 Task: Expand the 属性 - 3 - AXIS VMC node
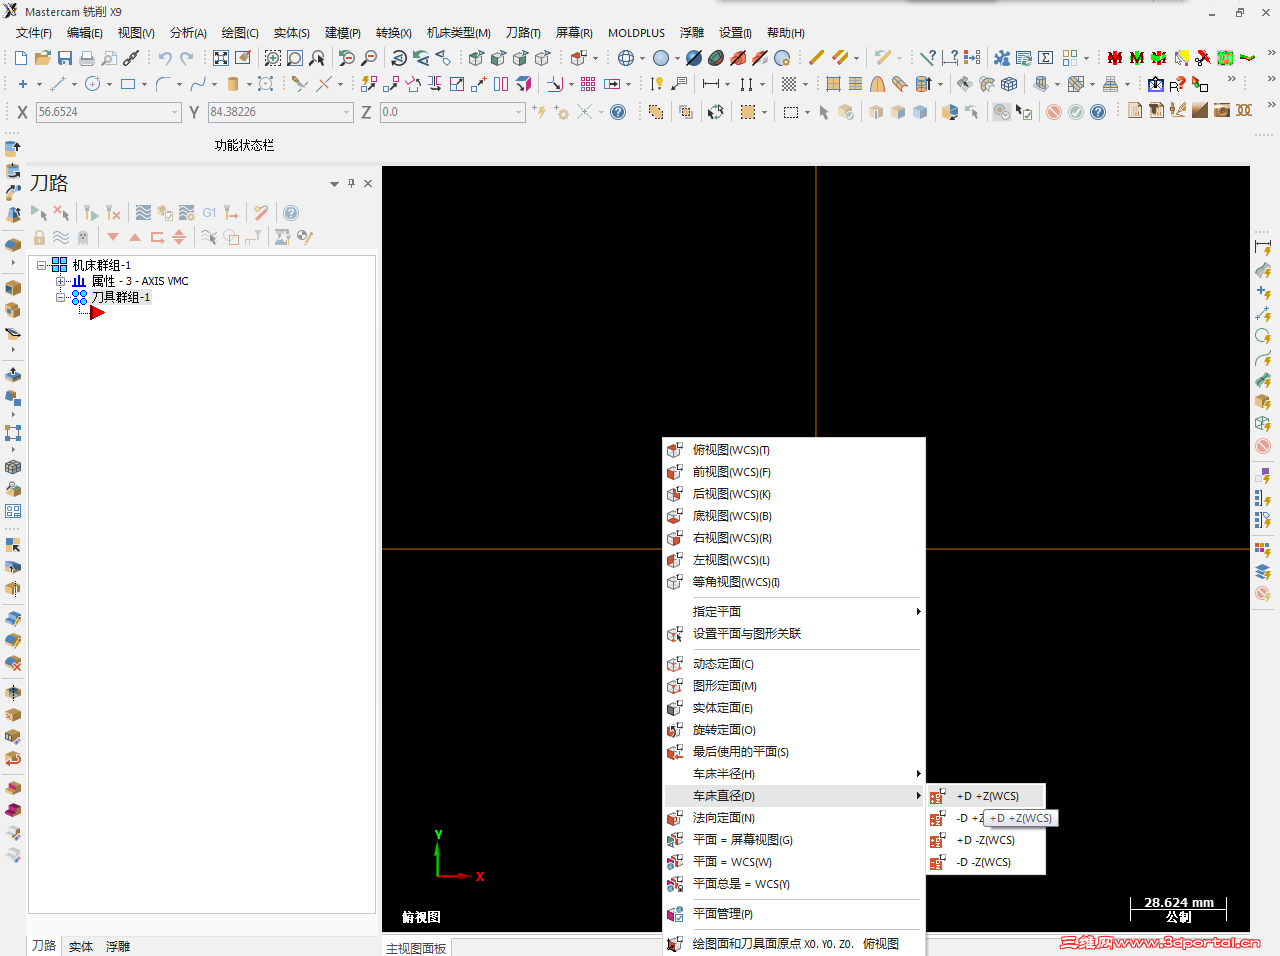pos(60,281)
